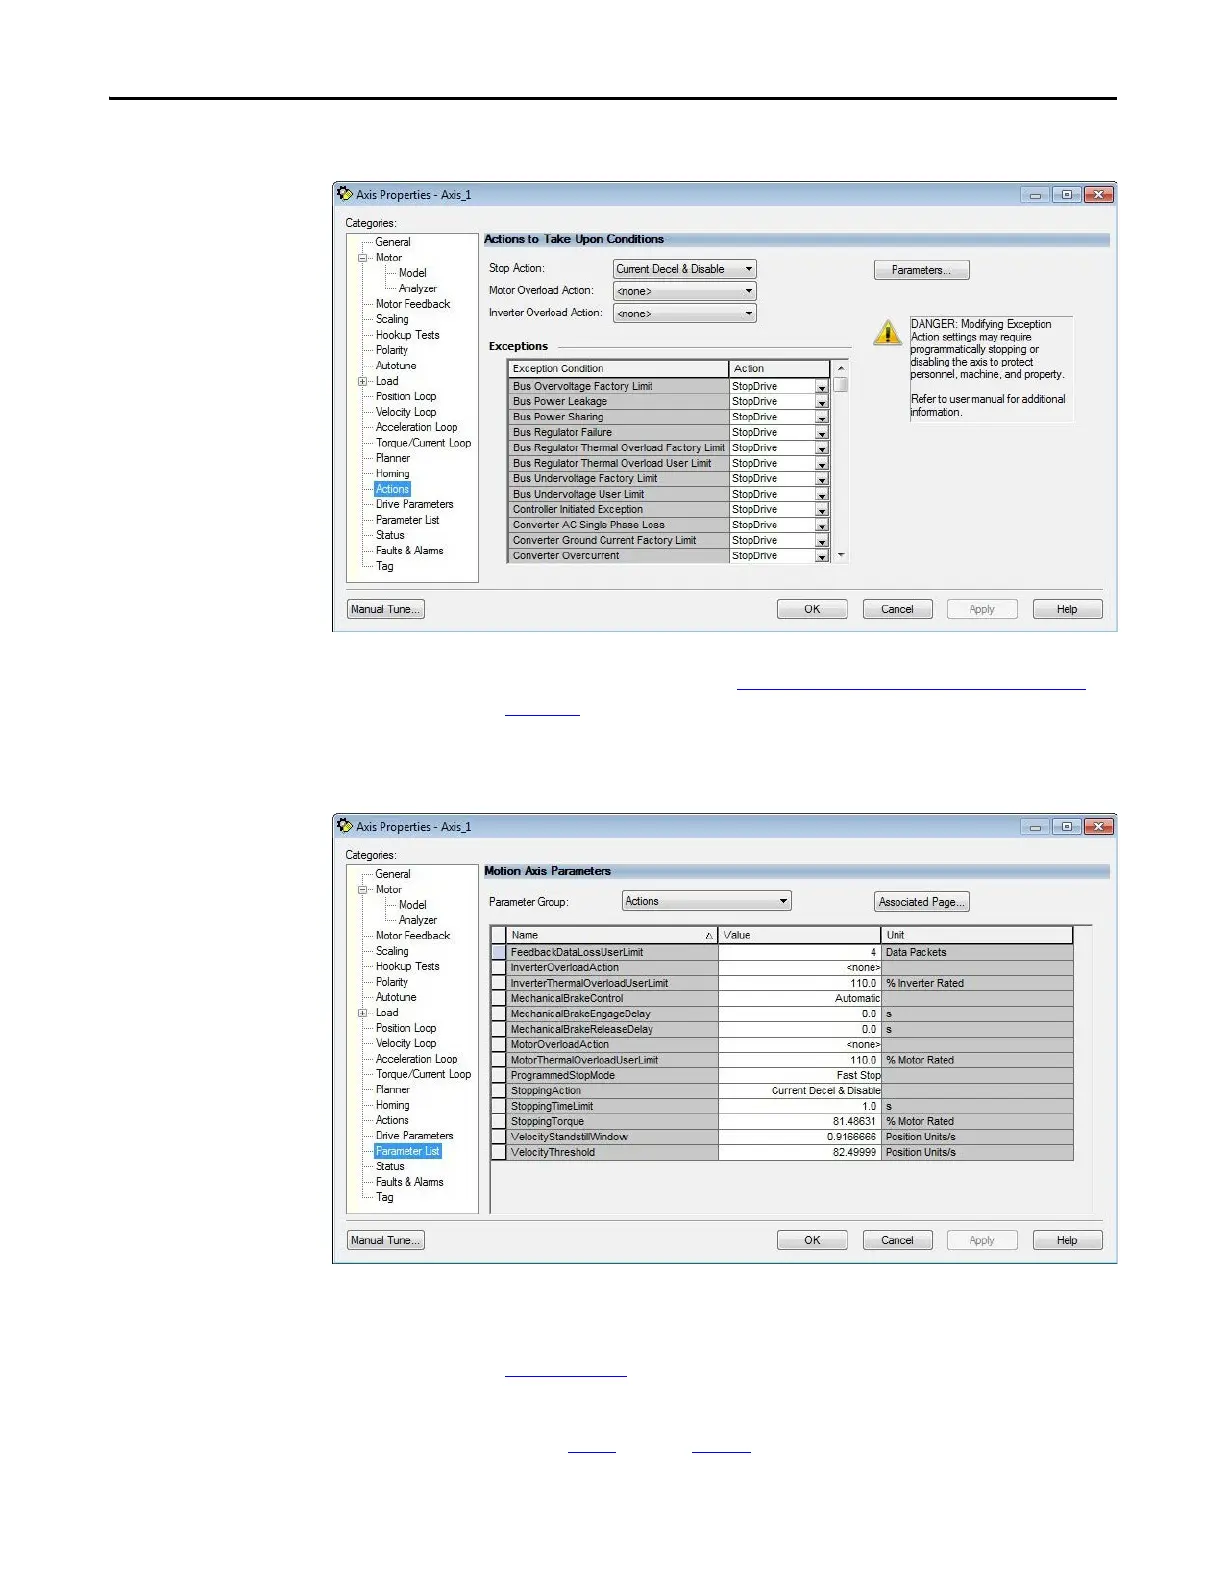
Task: Expand the Load node in the lower window tree
Action: [363, 1013]
